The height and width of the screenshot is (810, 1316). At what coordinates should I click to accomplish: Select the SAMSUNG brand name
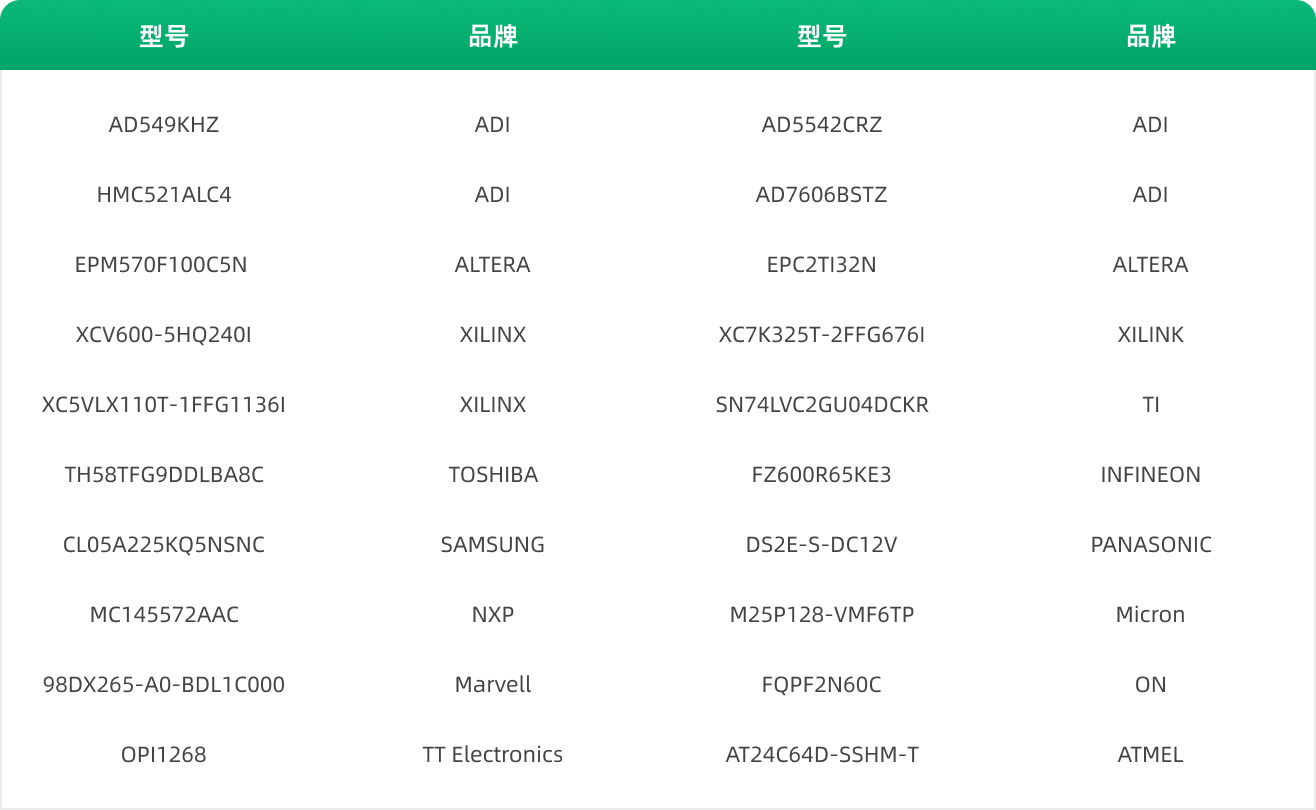(x=493, y=545)
